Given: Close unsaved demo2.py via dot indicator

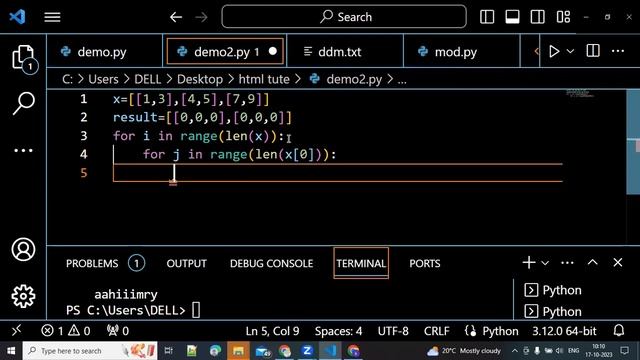Looking at the screenshot, I should pos(273,51).
